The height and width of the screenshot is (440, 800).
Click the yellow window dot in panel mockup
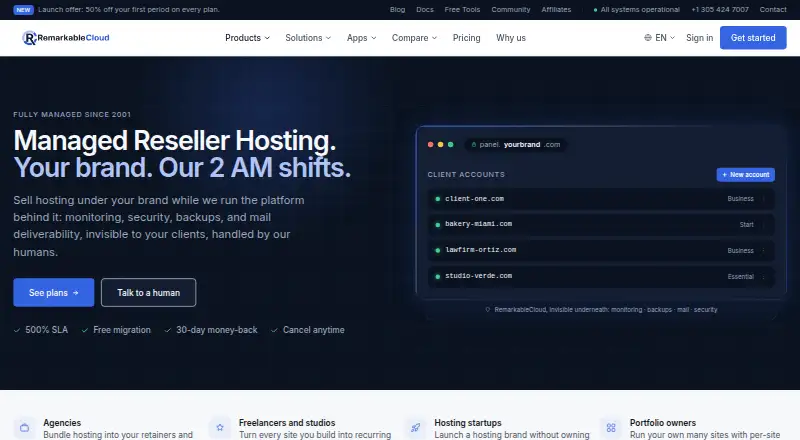click(x=440, y=145)
